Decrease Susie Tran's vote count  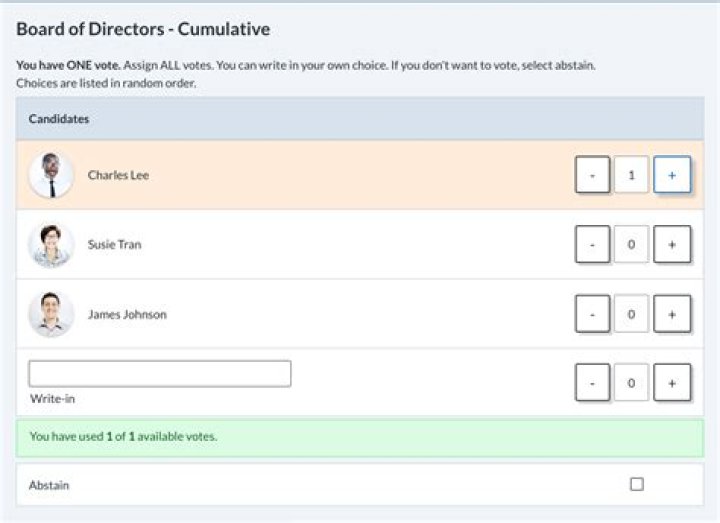[592, 245]
